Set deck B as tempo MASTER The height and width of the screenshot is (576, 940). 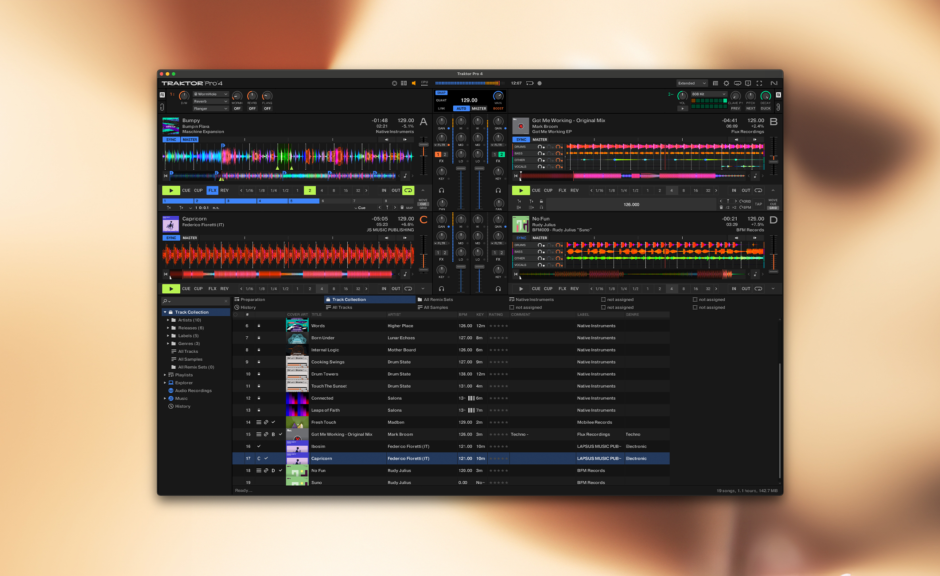pos(540,139)
